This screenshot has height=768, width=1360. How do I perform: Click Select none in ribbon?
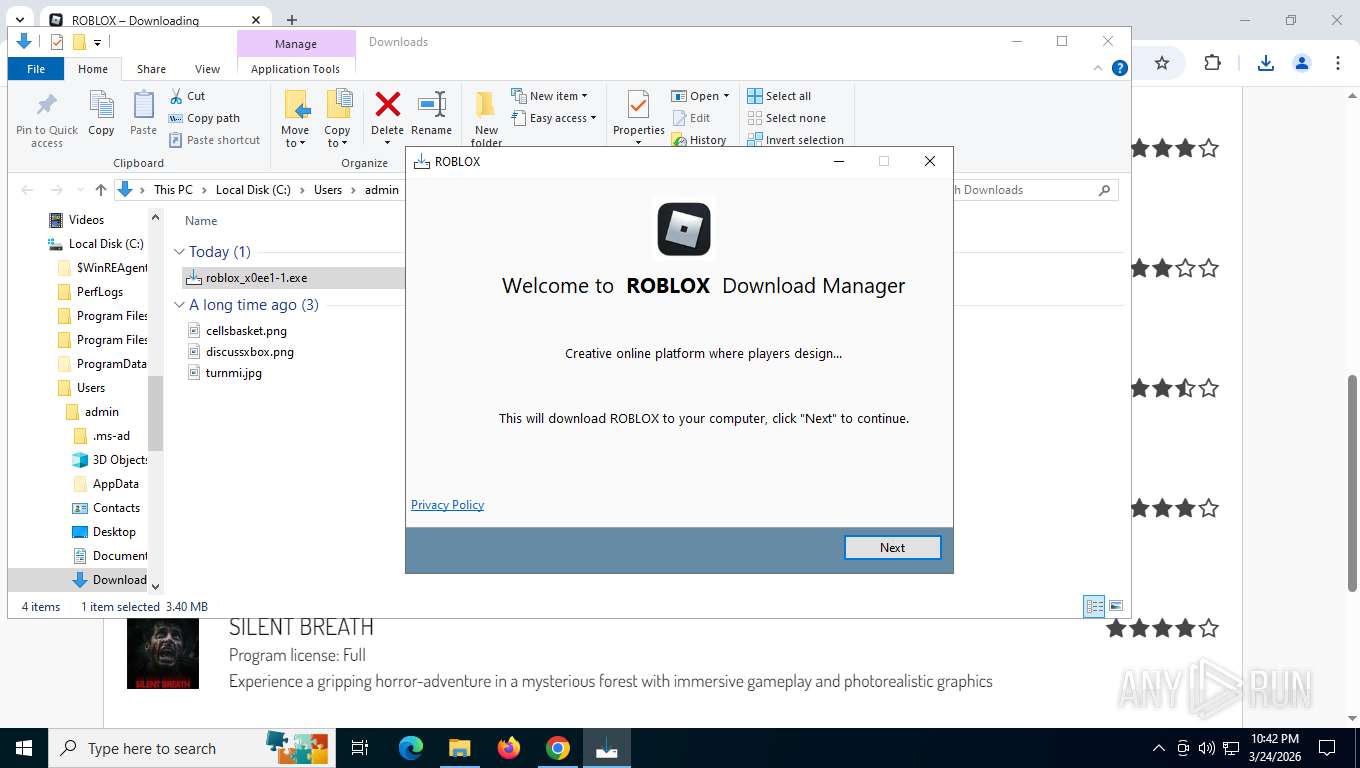[x=786, y=118]
